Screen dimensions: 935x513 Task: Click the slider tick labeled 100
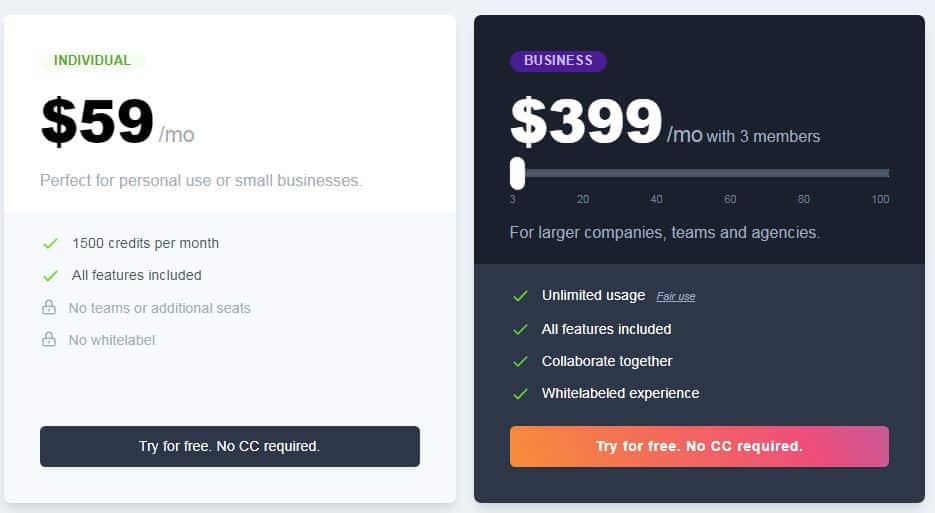tap(880, 199)
